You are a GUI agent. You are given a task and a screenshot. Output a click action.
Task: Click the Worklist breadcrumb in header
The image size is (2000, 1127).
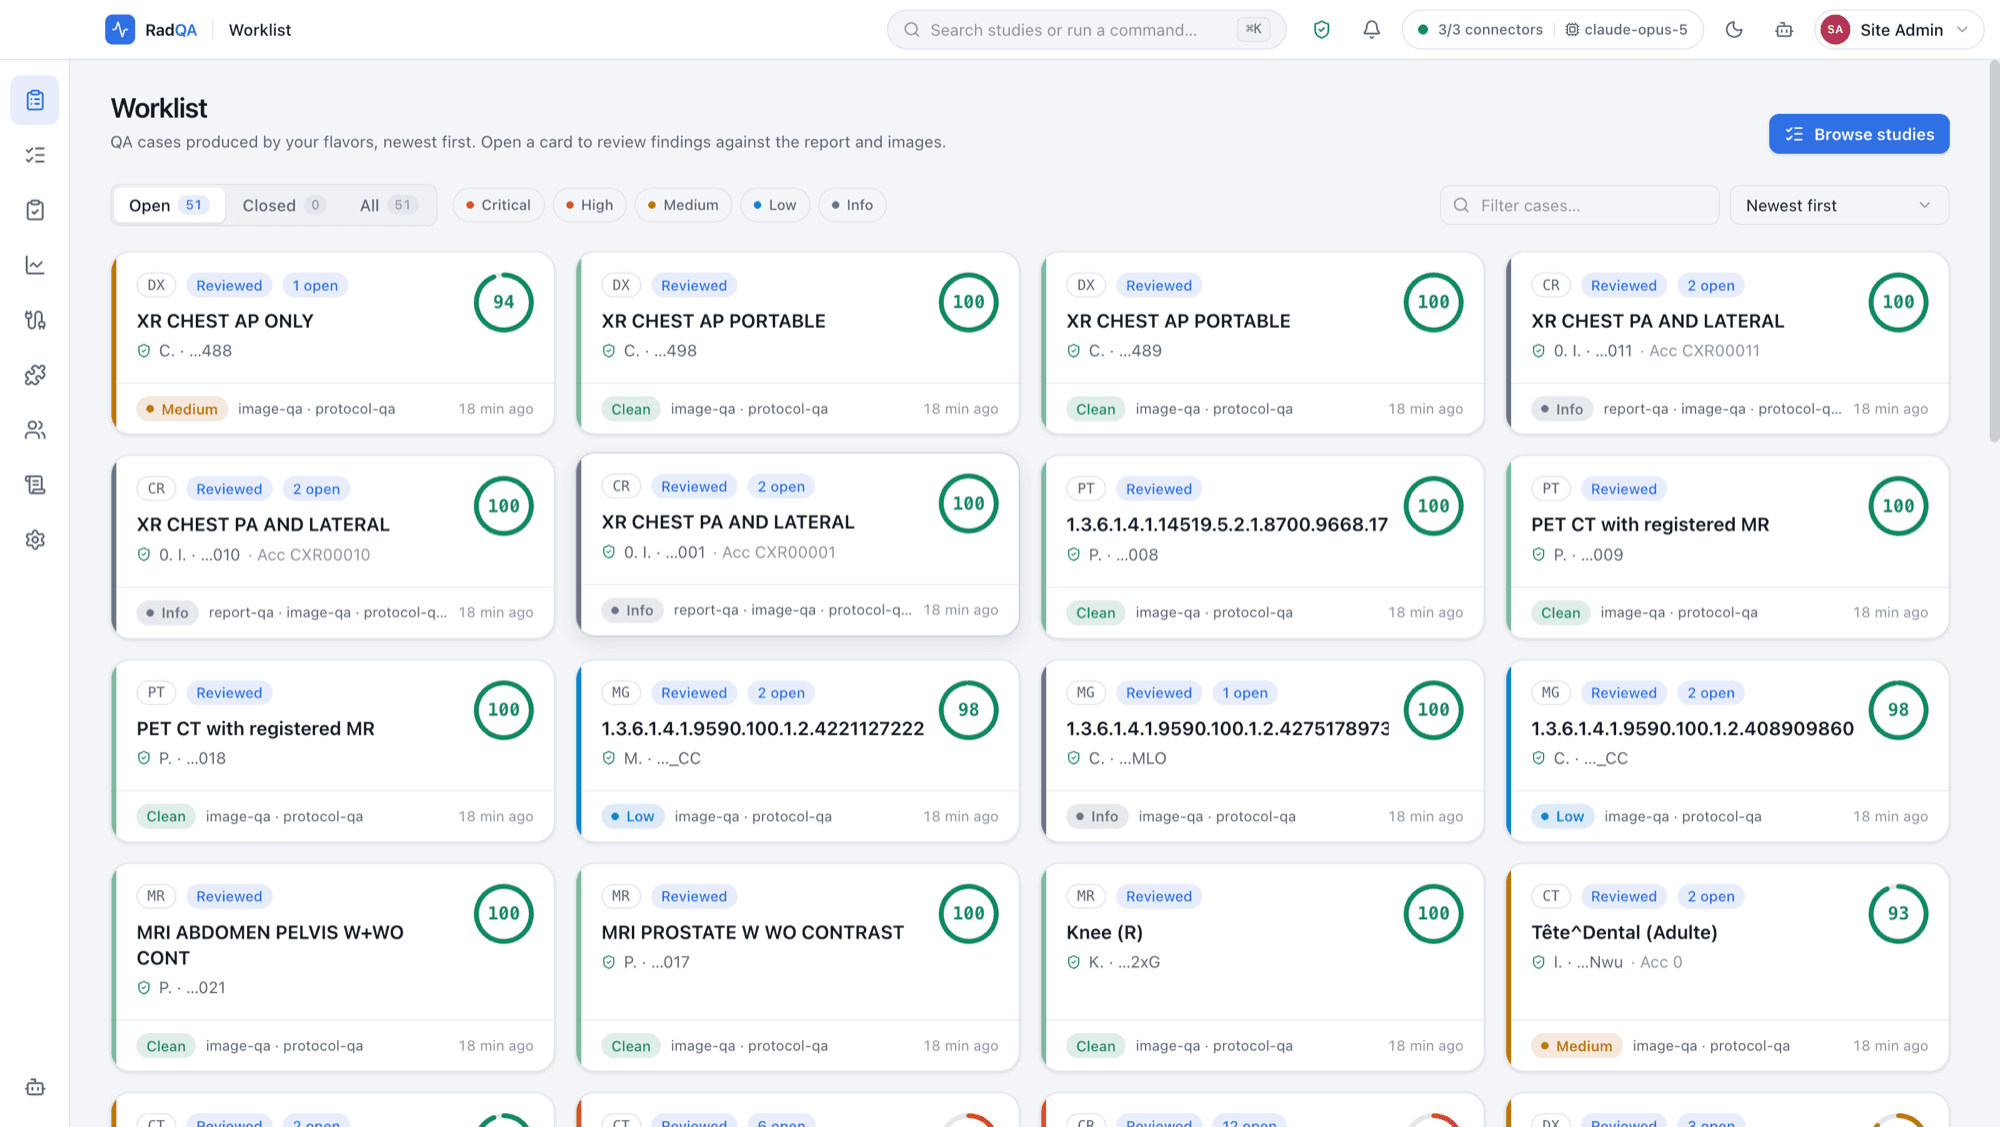[x=260, y=30]
